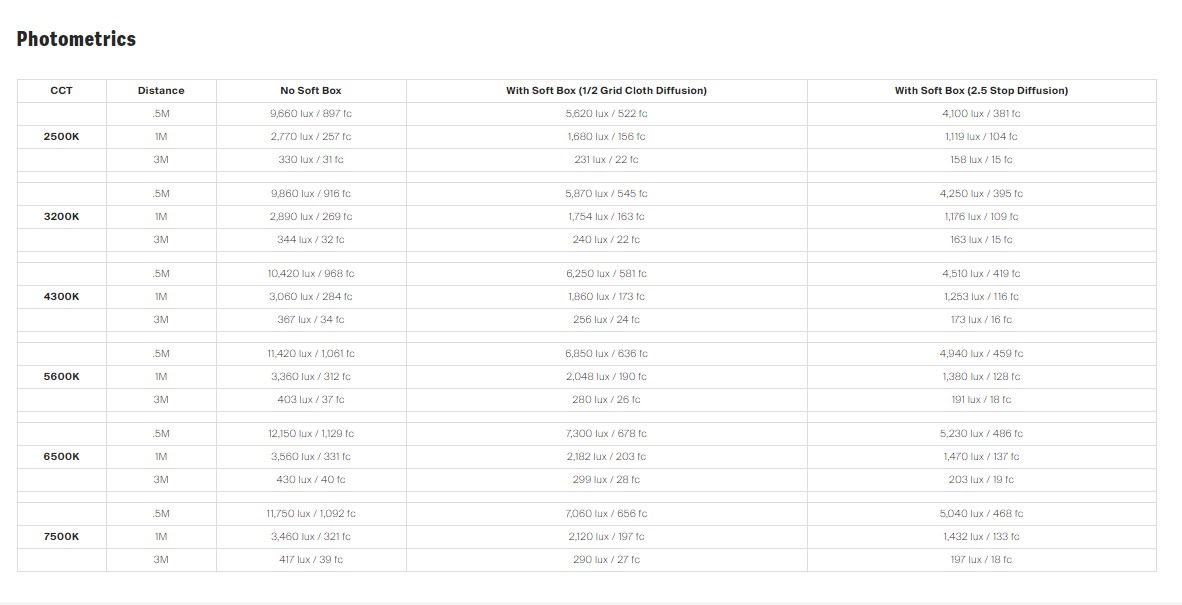Click the CCT column header

(61, 91)
